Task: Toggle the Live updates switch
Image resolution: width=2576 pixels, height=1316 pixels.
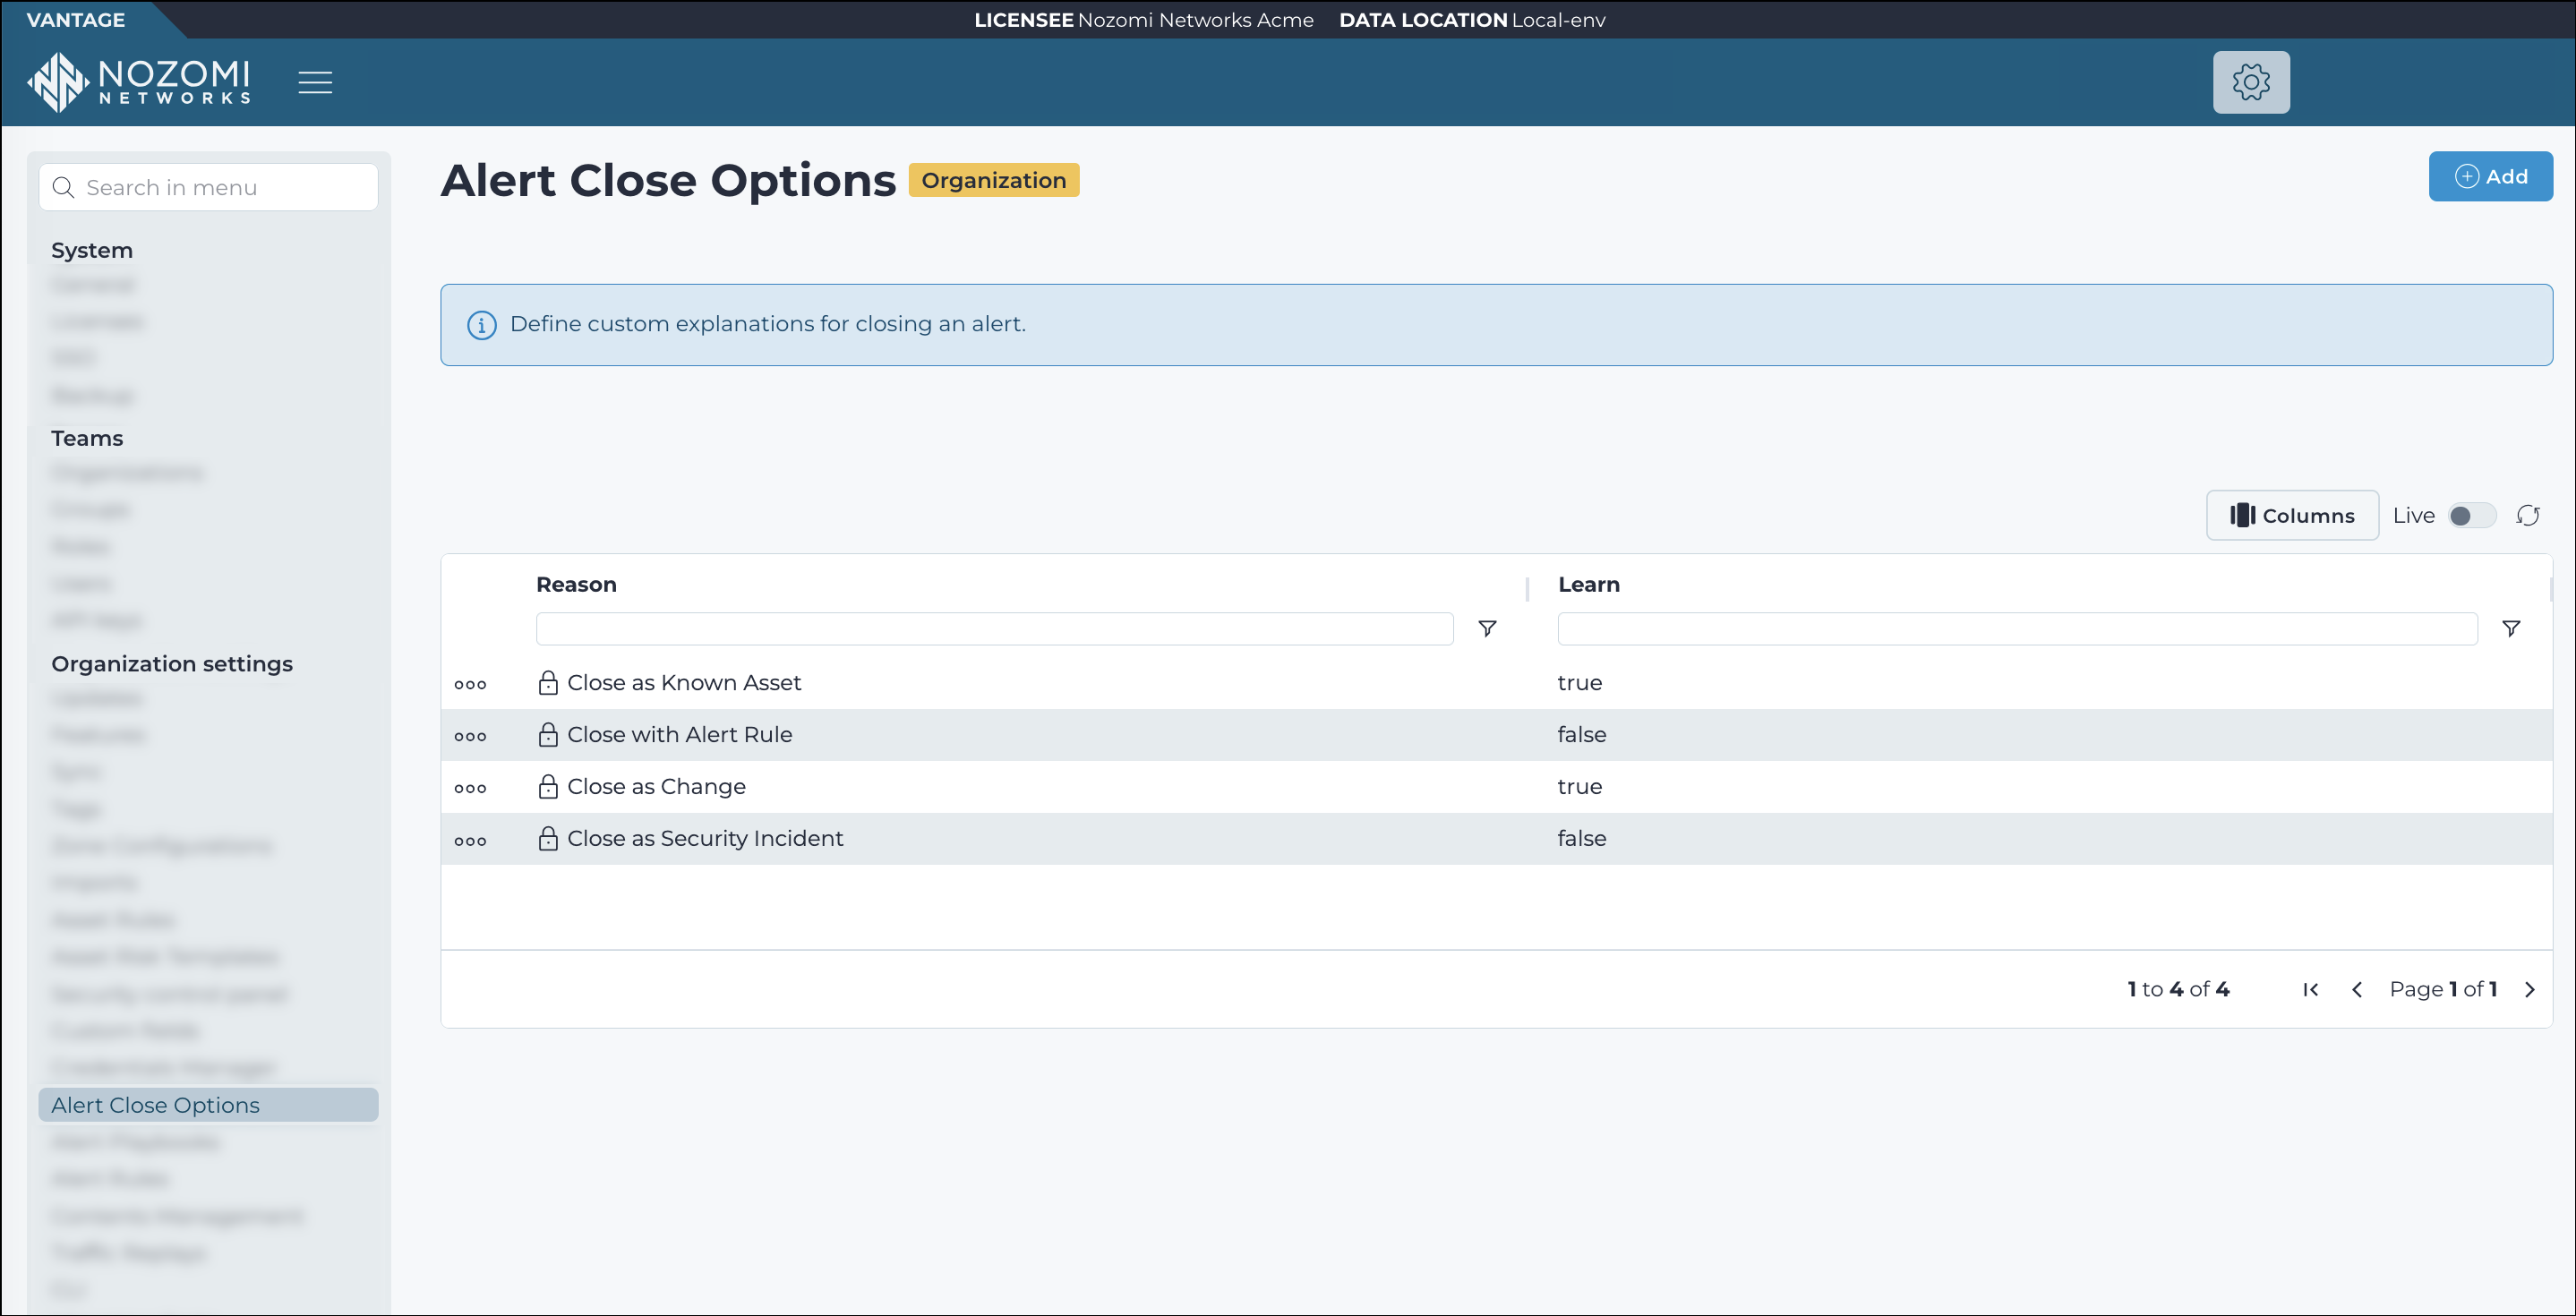Action: click(x=2471, y=516)
